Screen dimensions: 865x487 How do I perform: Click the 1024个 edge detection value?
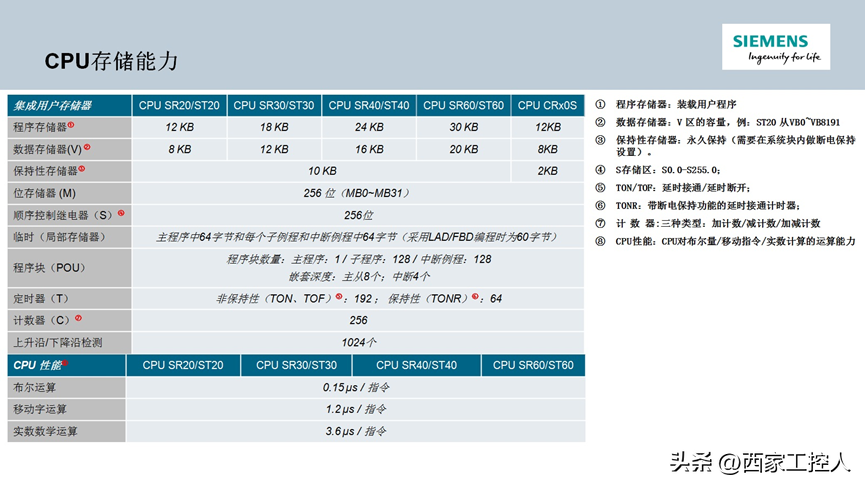tap(358, 342)
